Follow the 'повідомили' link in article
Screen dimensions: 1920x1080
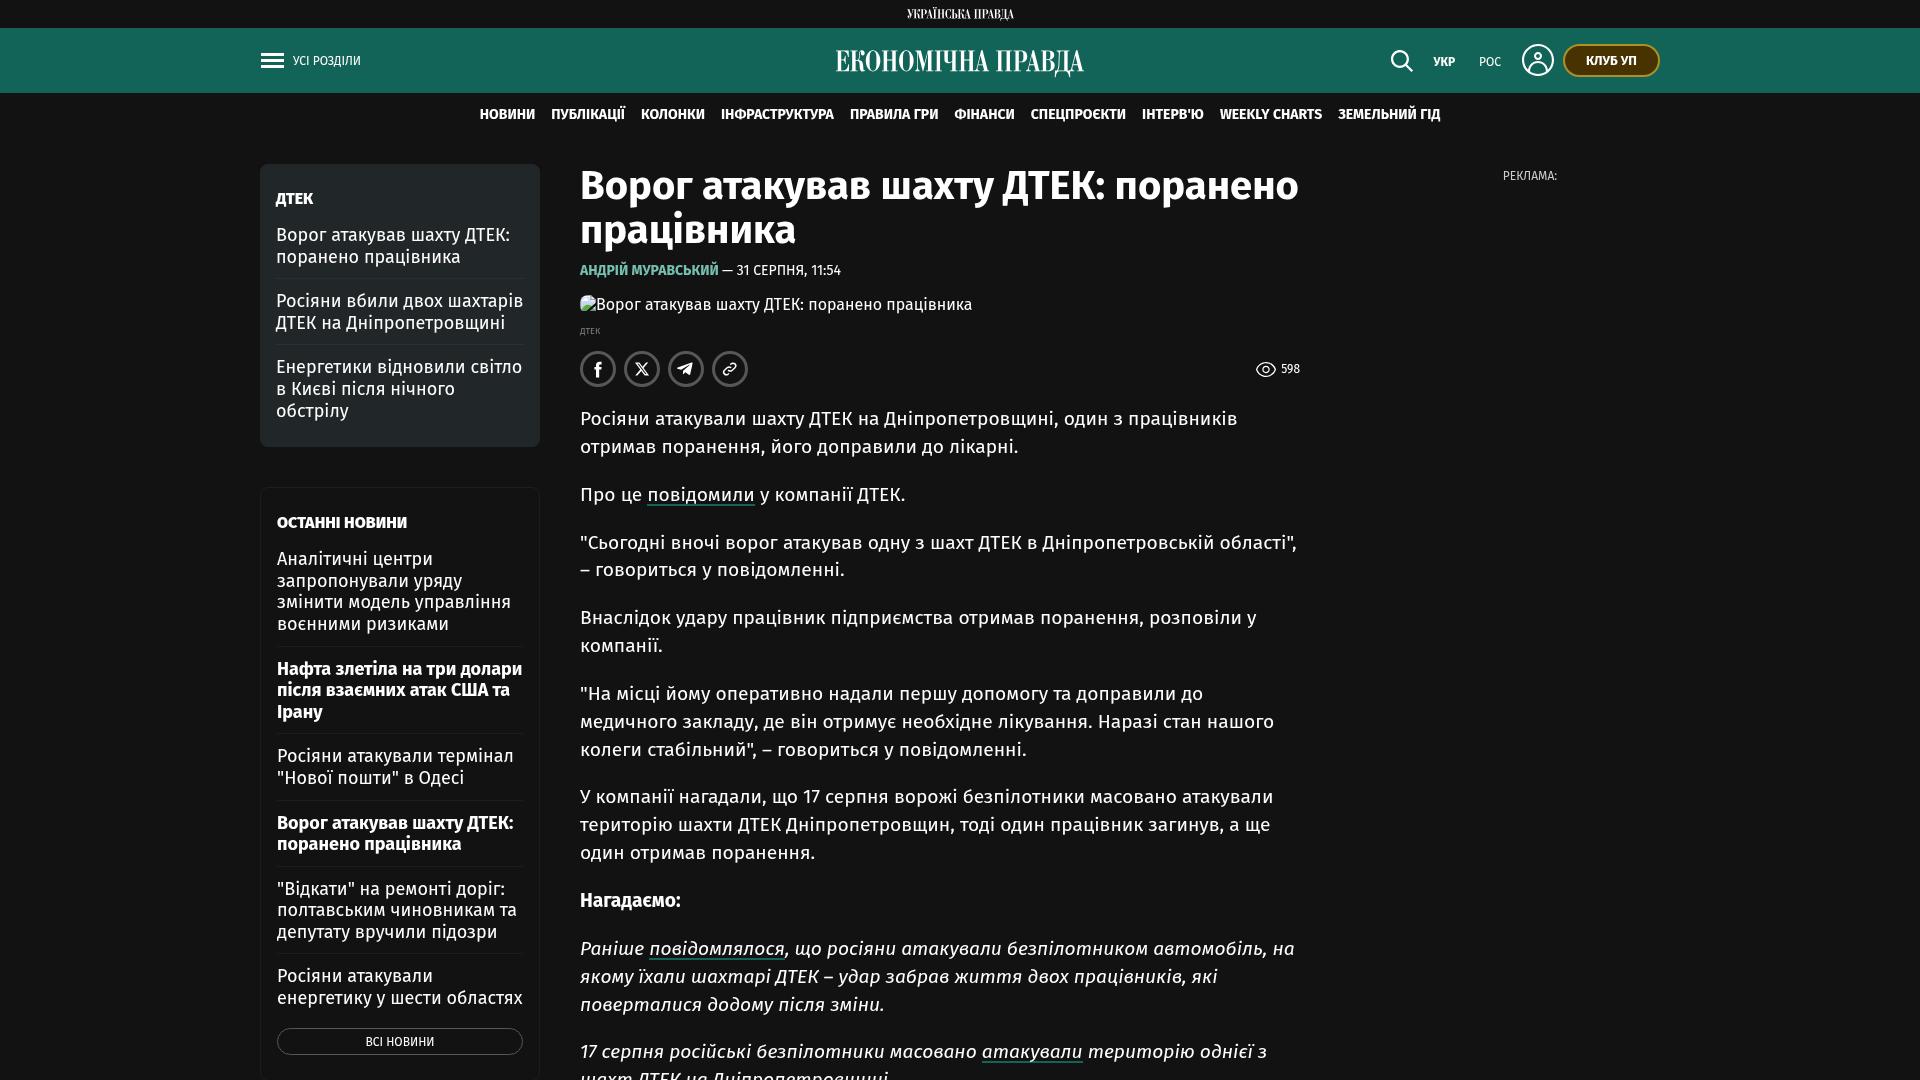tap(701, 495)
